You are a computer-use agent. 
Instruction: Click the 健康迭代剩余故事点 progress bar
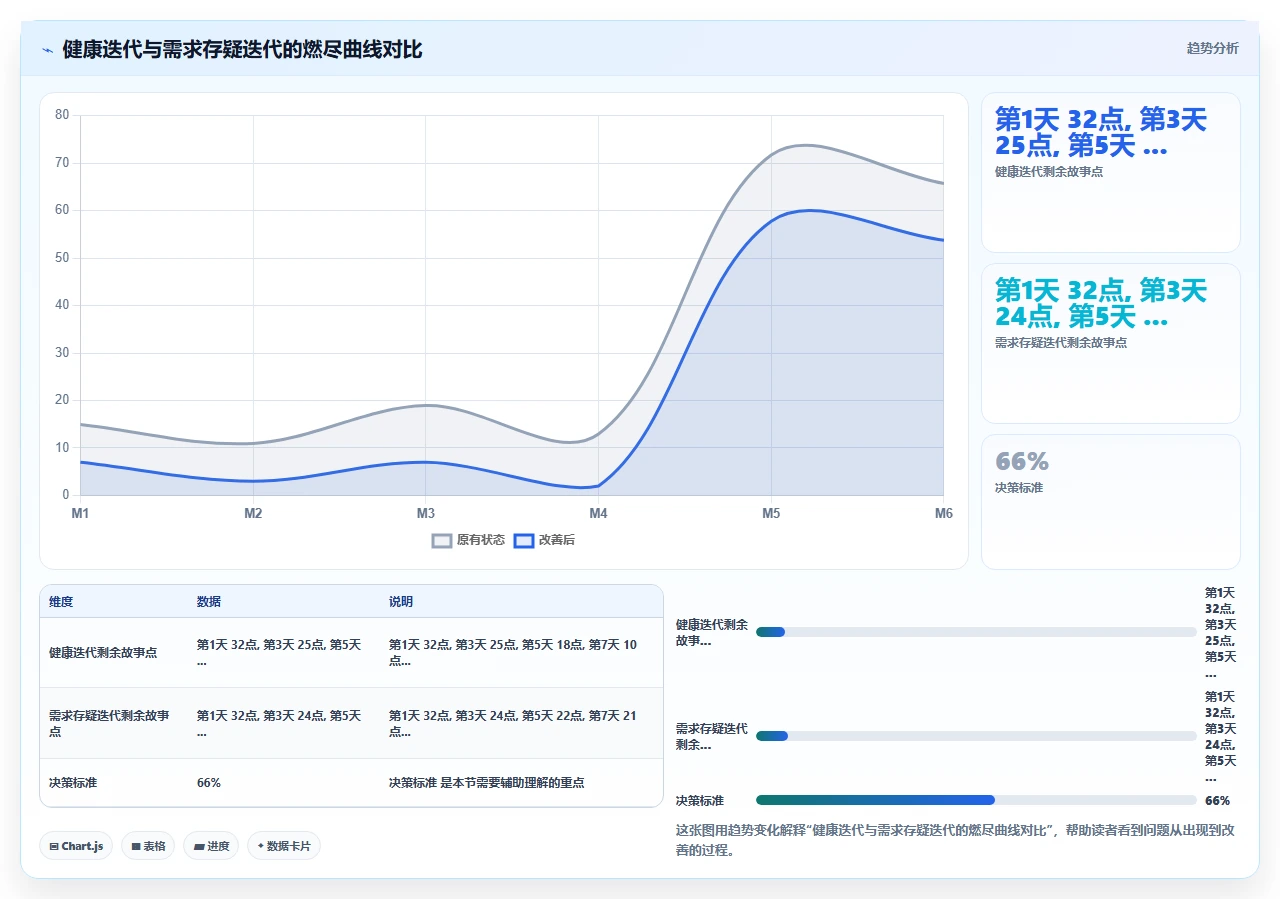pos(976,632)
